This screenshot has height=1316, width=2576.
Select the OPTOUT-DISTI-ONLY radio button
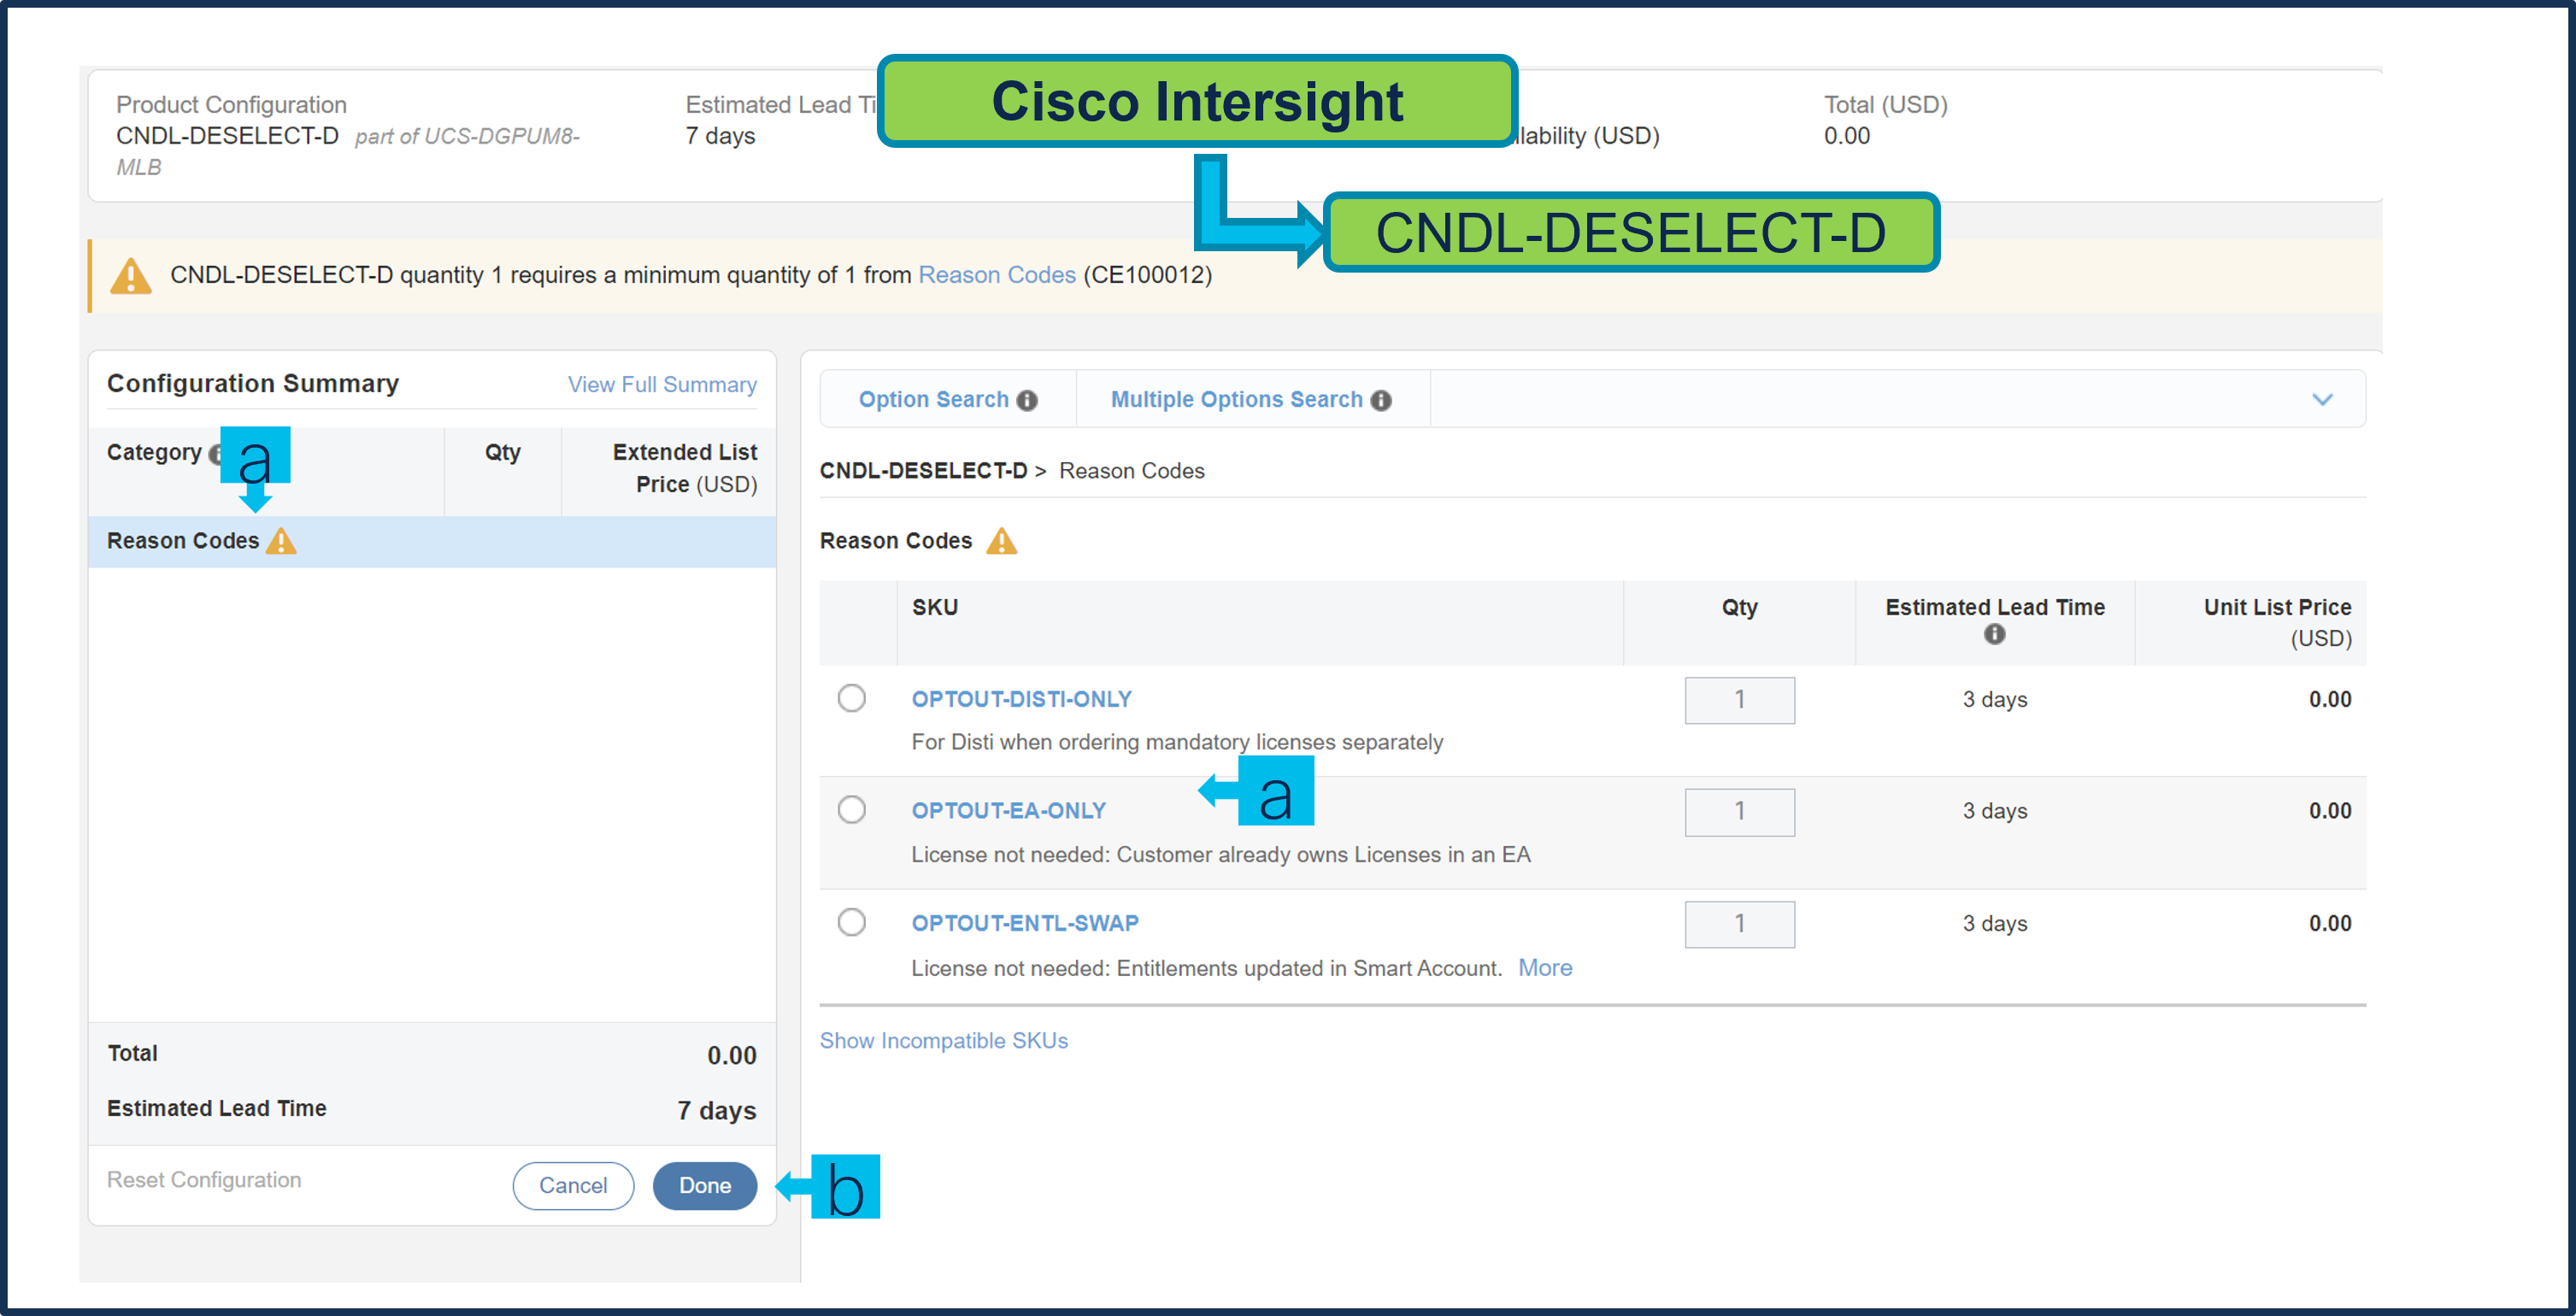852,698
